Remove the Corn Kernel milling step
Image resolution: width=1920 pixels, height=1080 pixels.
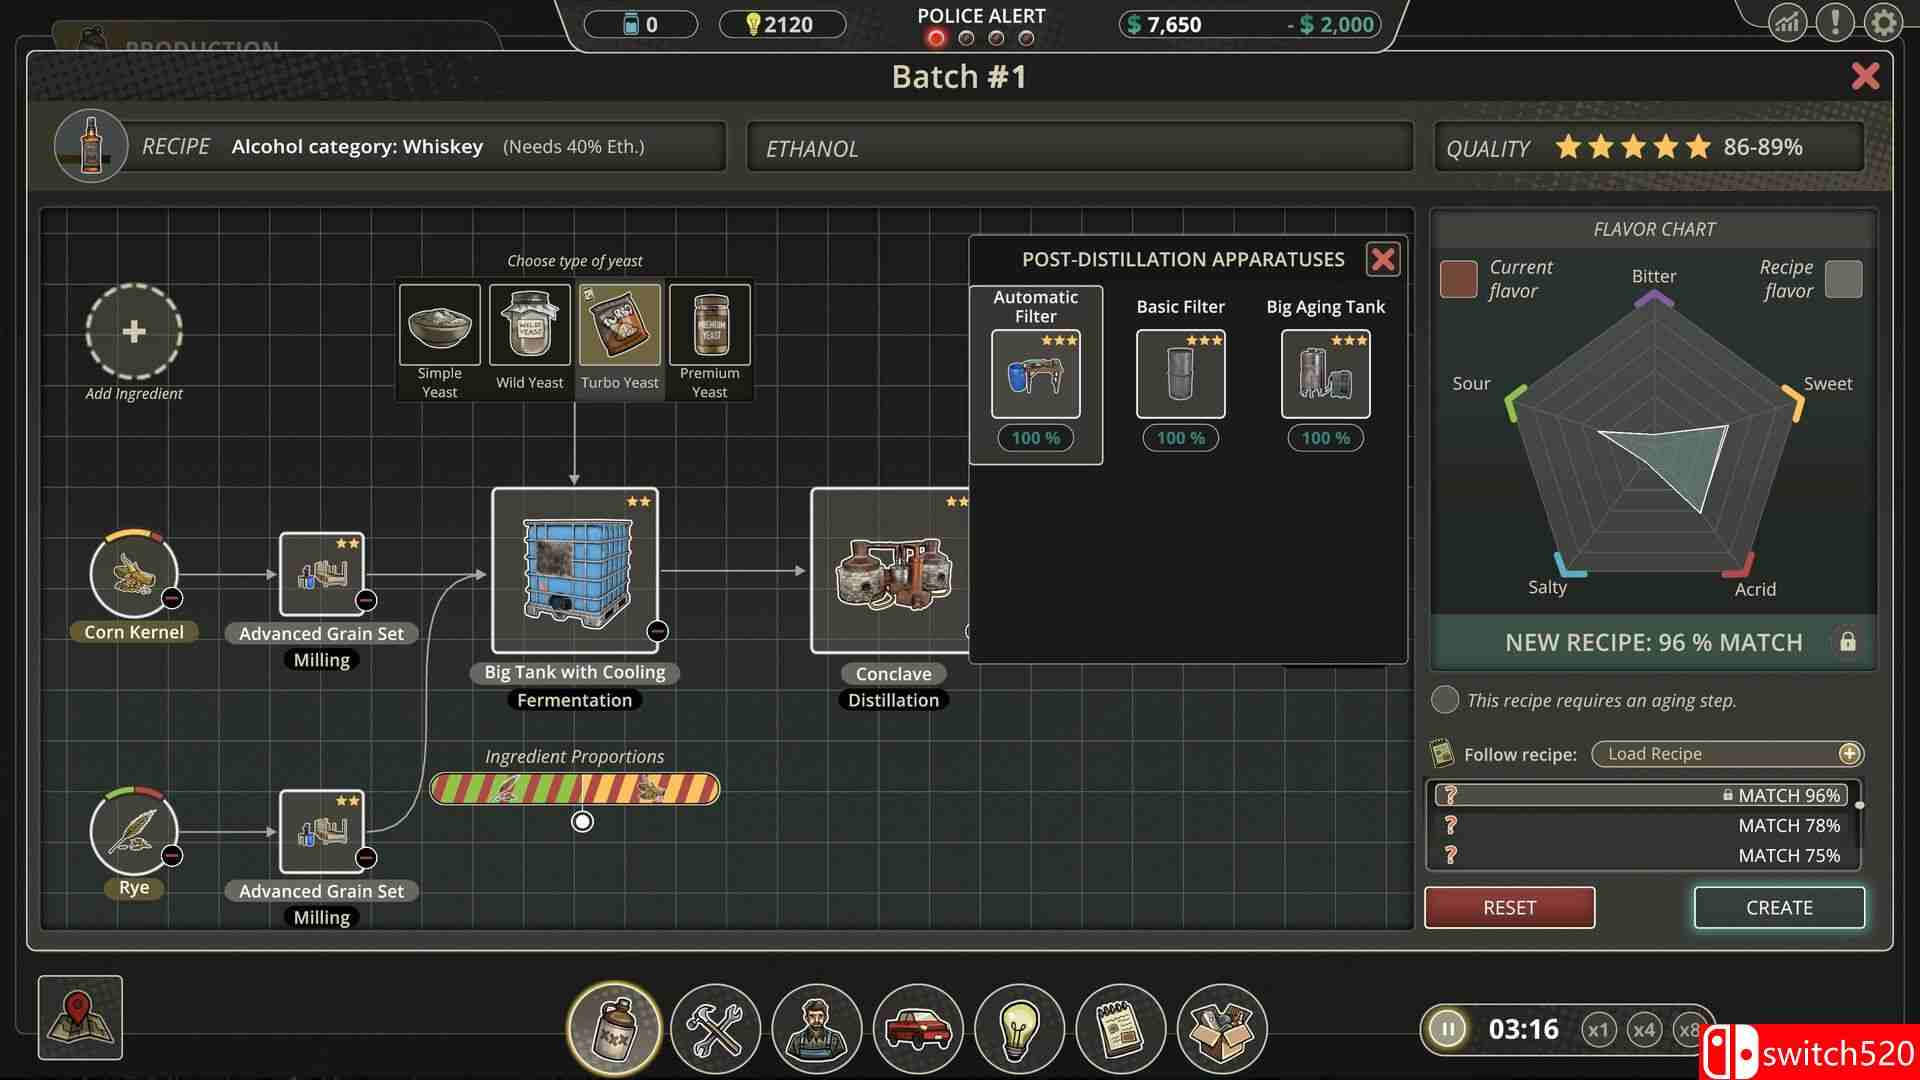point(366,600)
